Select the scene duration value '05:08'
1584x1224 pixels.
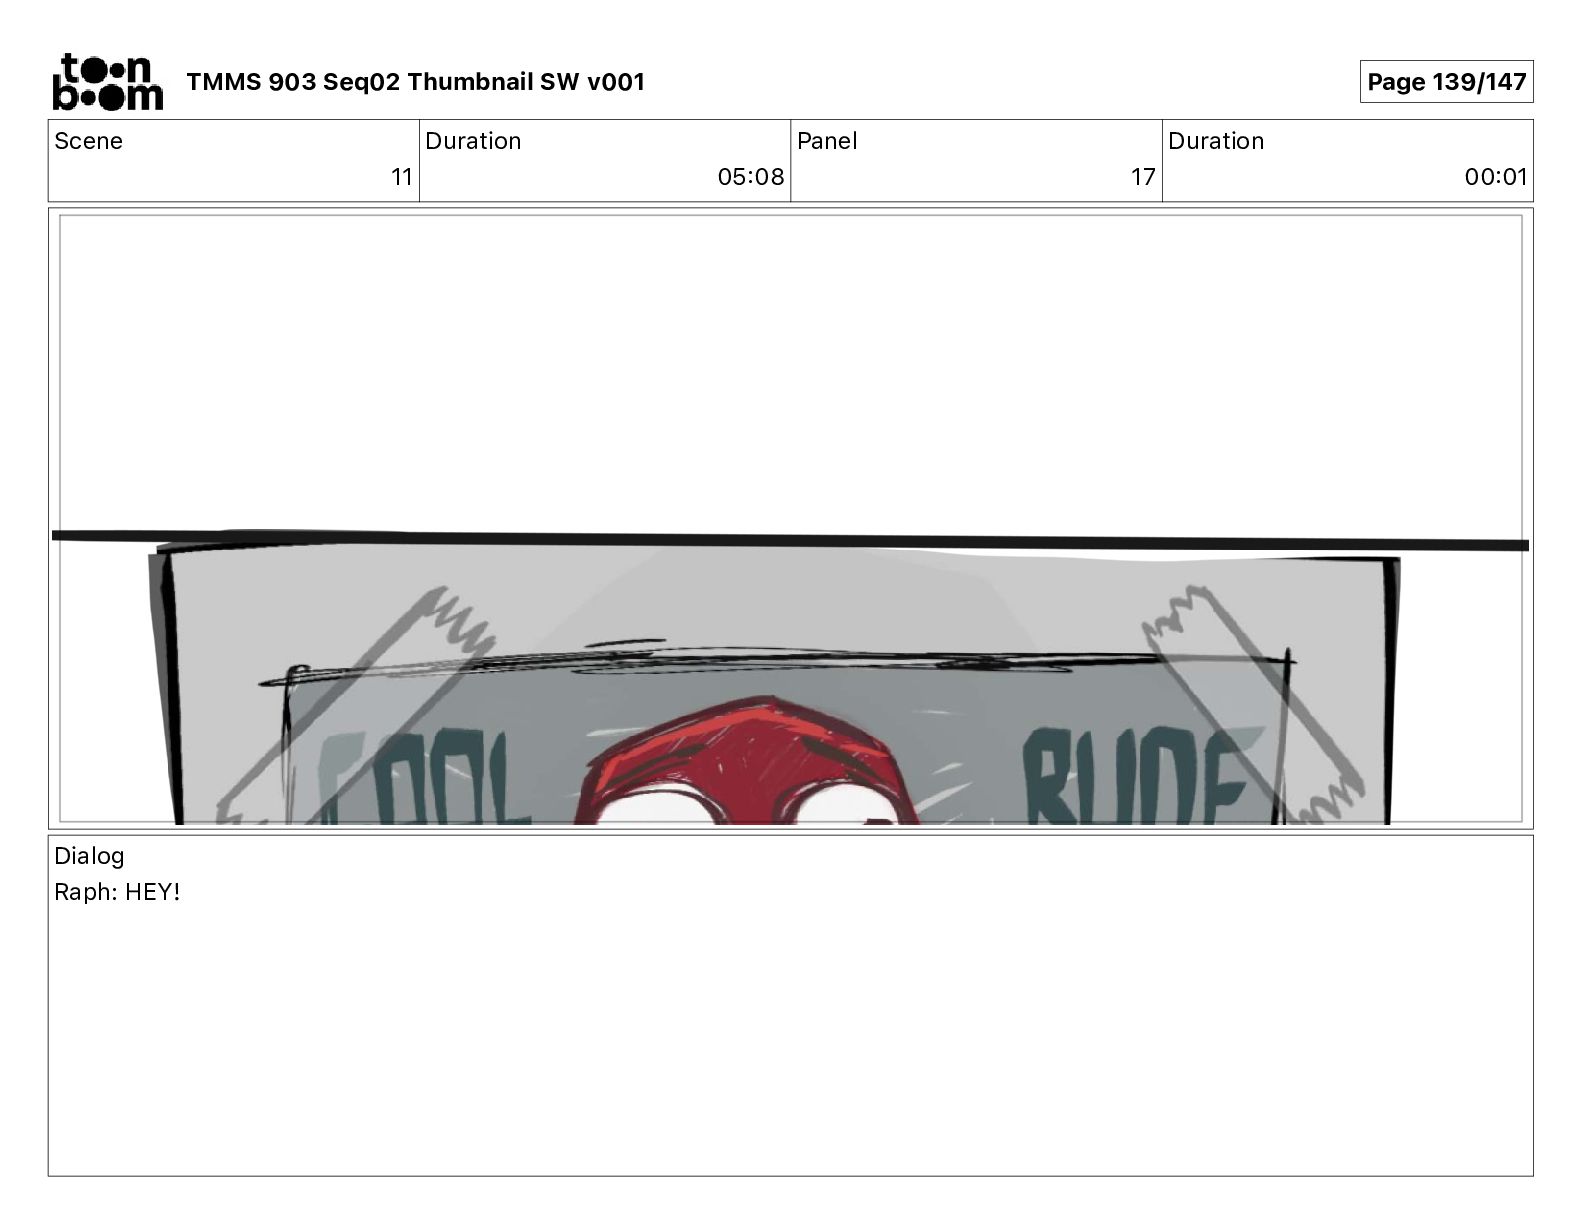click(x=751, y=177)
